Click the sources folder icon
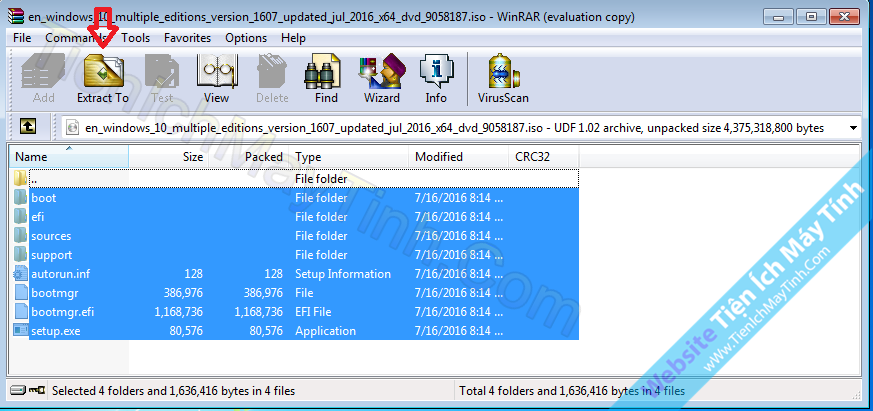The width and height of the screenshot is (873, 411). click(21, 236)
